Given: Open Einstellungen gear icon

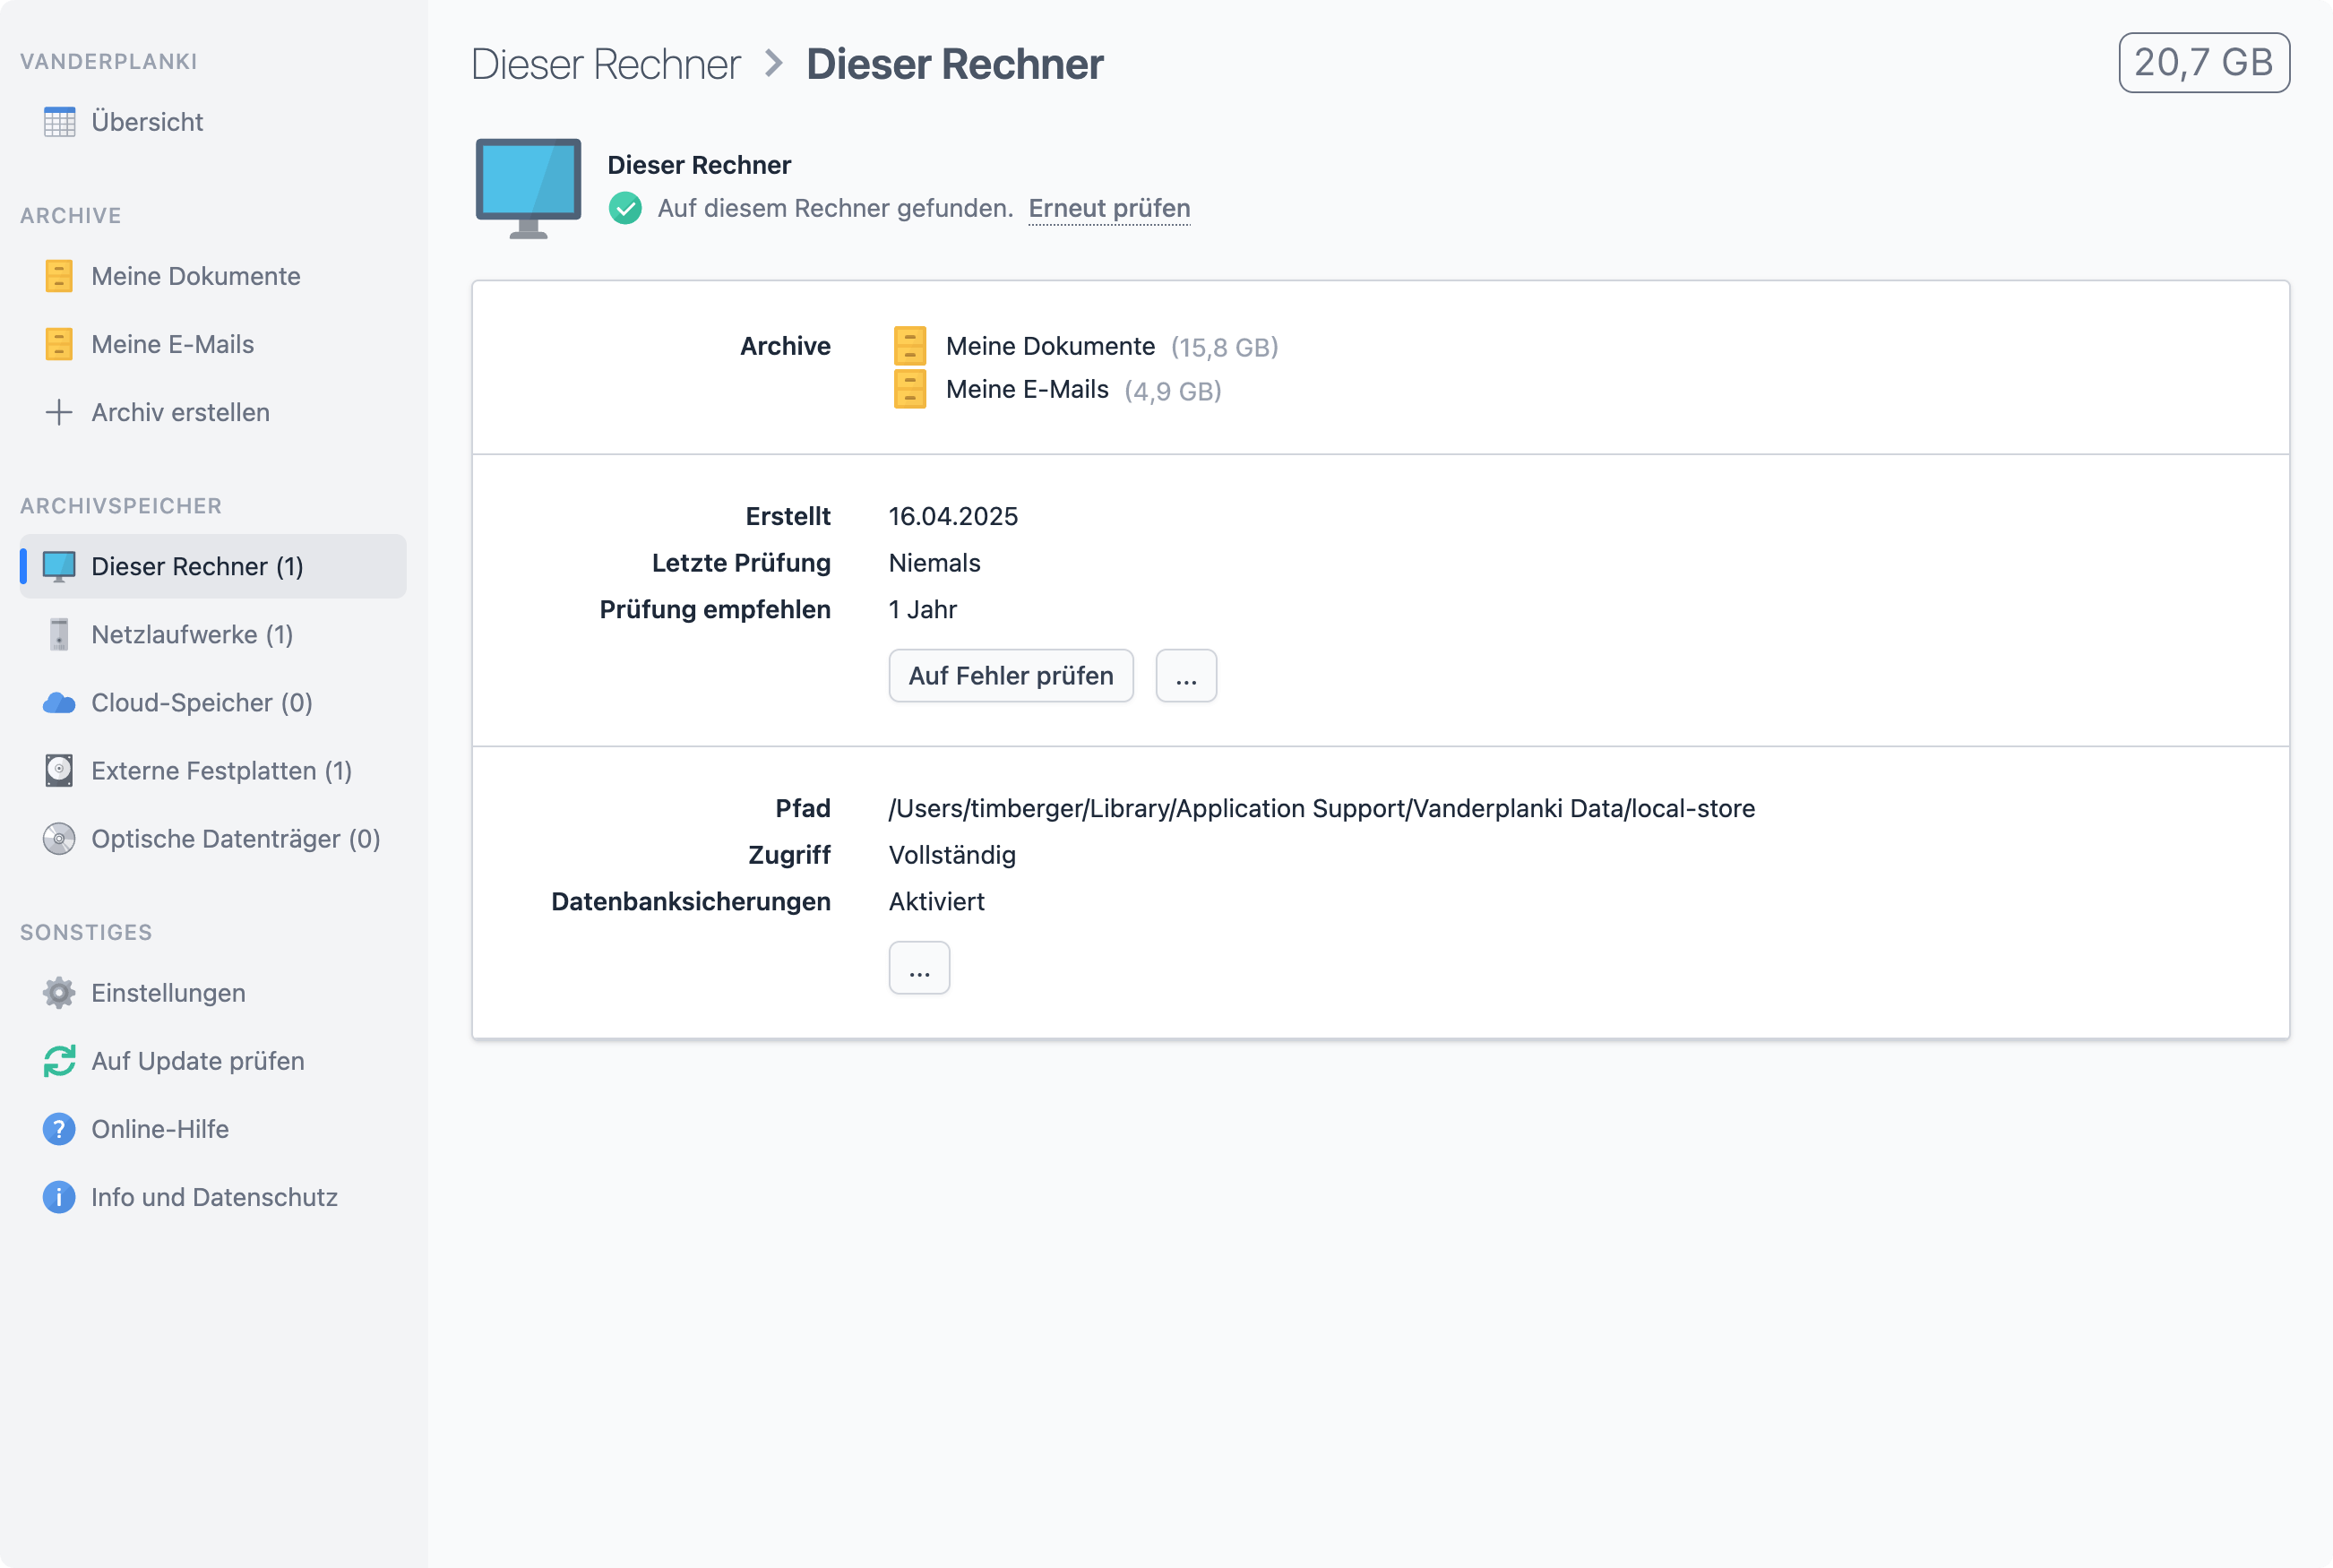Looking at the screenshot, I should [x=59, y=993].
